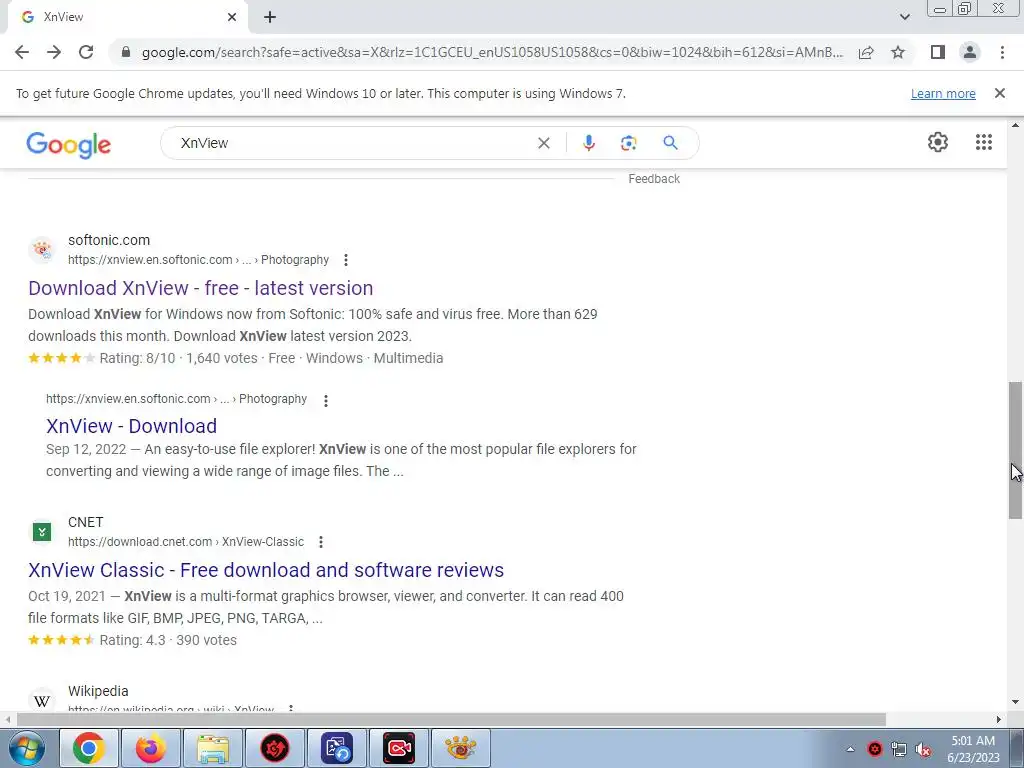
Task: Open the Chrome profile icon
Action: pyautogui.click(x=970, y=52)
